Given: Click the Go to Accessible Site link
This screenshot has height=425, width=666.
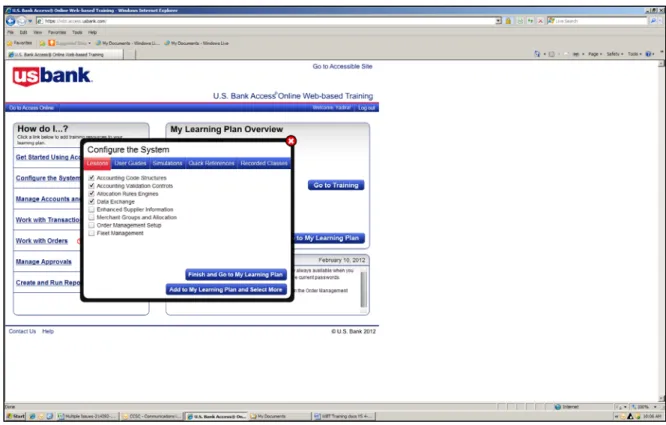Looking at the screenshot, I should (x=342, y=66).
